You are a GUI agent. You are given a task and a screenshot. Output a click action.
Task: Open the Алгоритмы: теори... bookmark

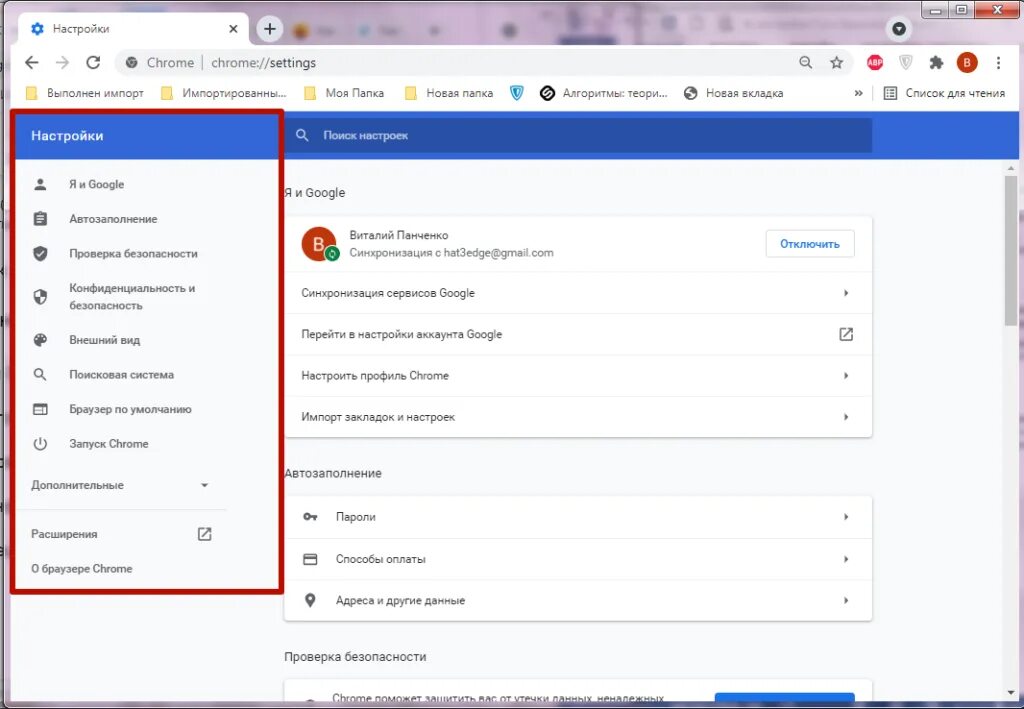coord(604,93)
